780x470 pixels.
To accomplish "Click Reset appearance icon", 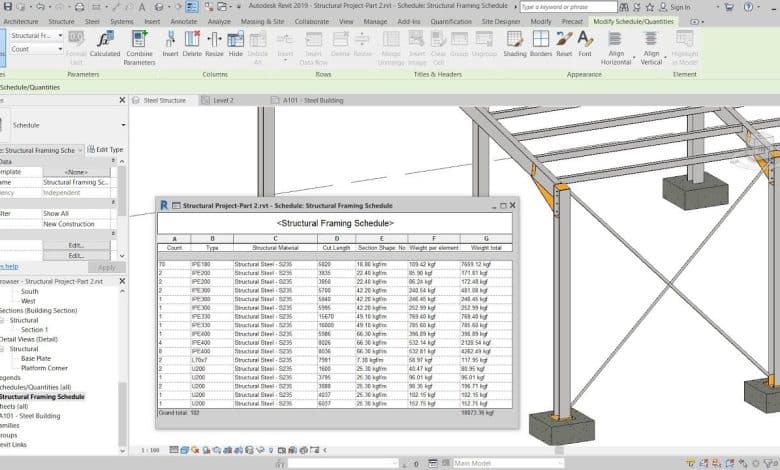I will point(564,39).
